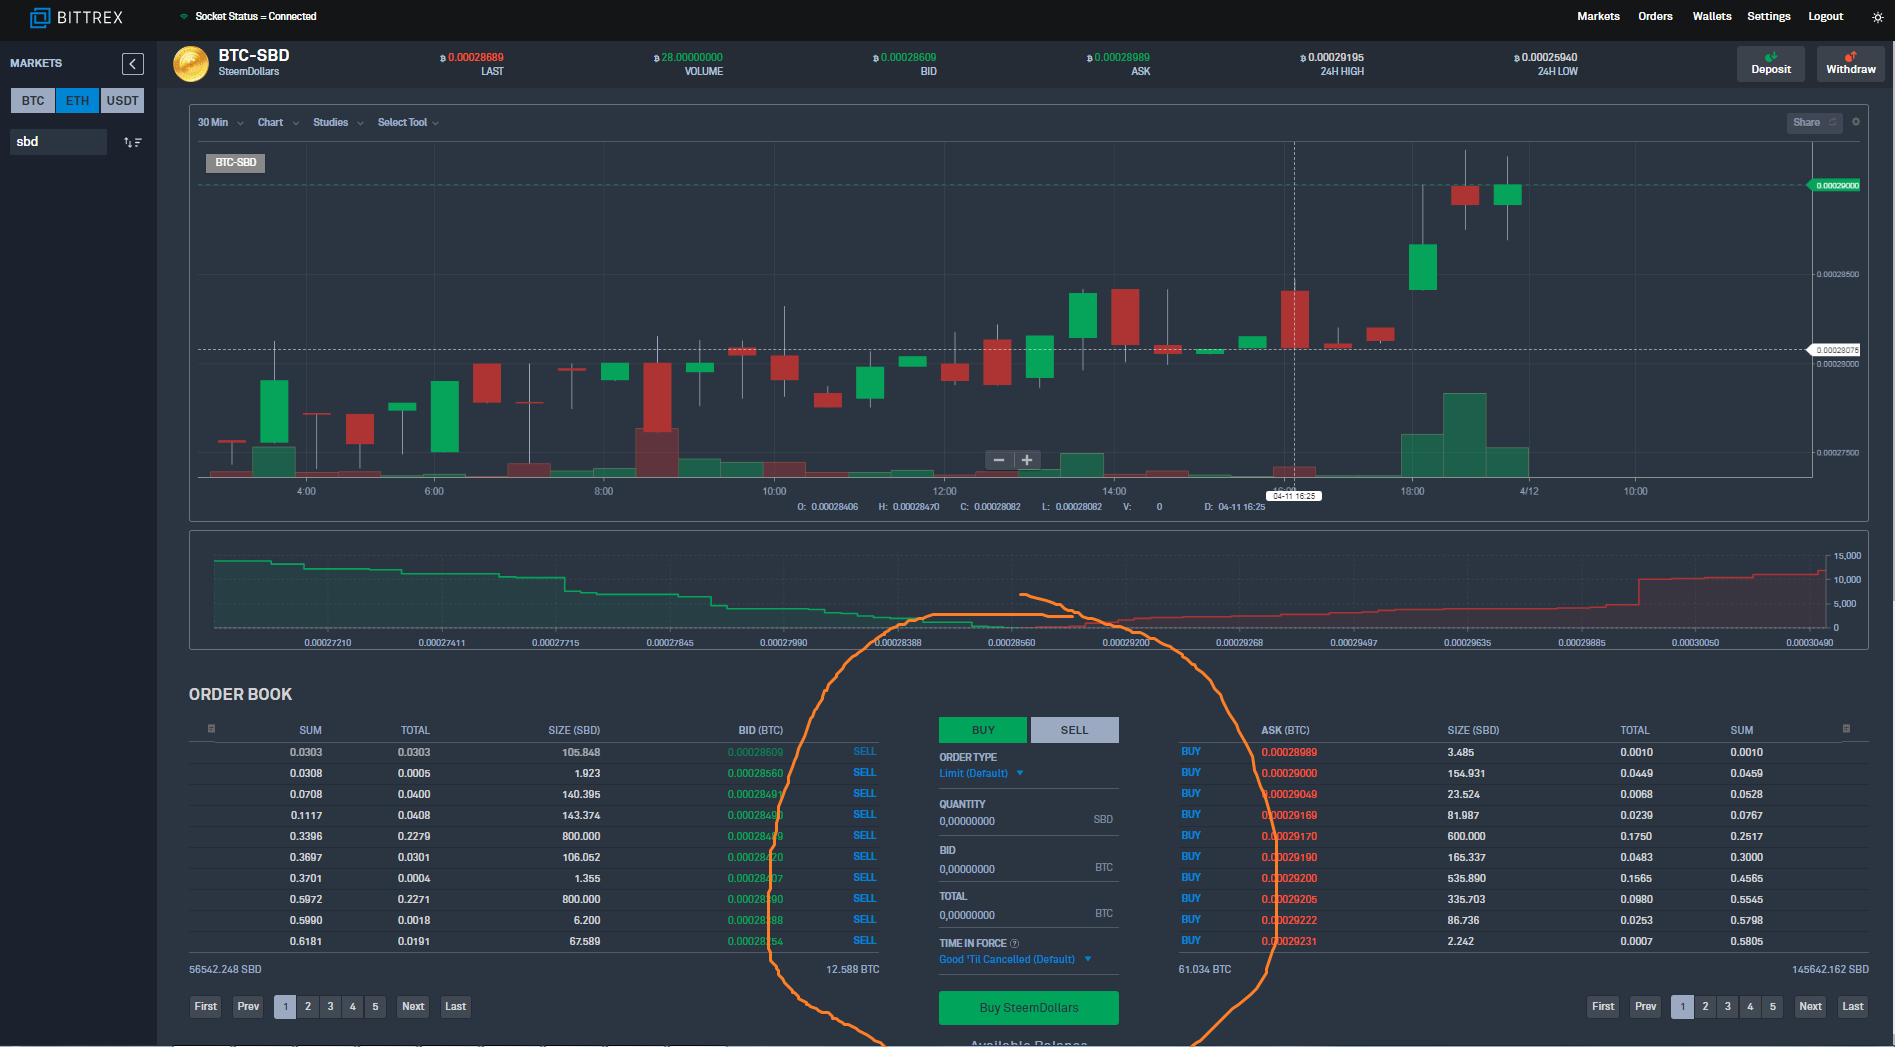
Task: Open Order Type Limit dropdown
Action: (981, 773)
